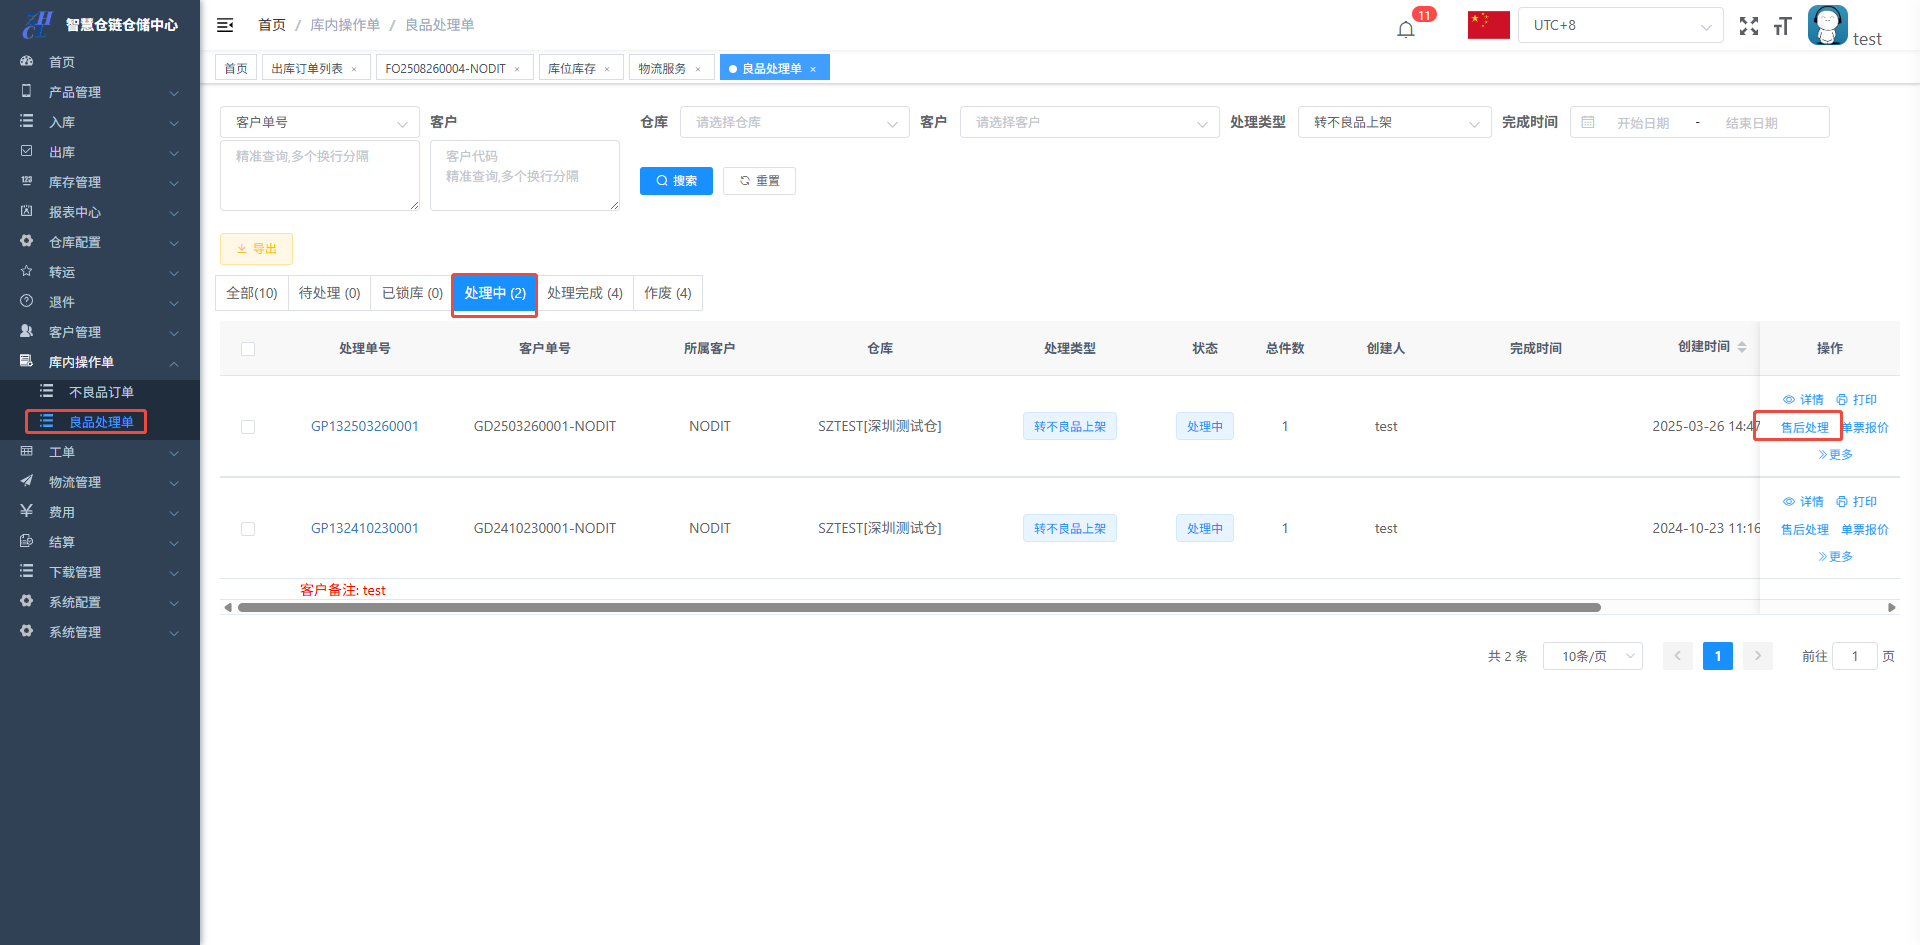The width and height of the screenshot is (1920, 945).
Task: Tick the checkbox for GP132410230001
Action: [x=248, y=529]
